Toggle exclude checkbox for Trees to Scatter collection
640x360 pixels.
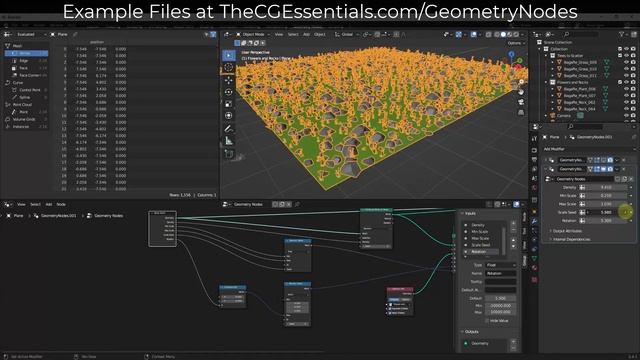[x=620, y=56]
